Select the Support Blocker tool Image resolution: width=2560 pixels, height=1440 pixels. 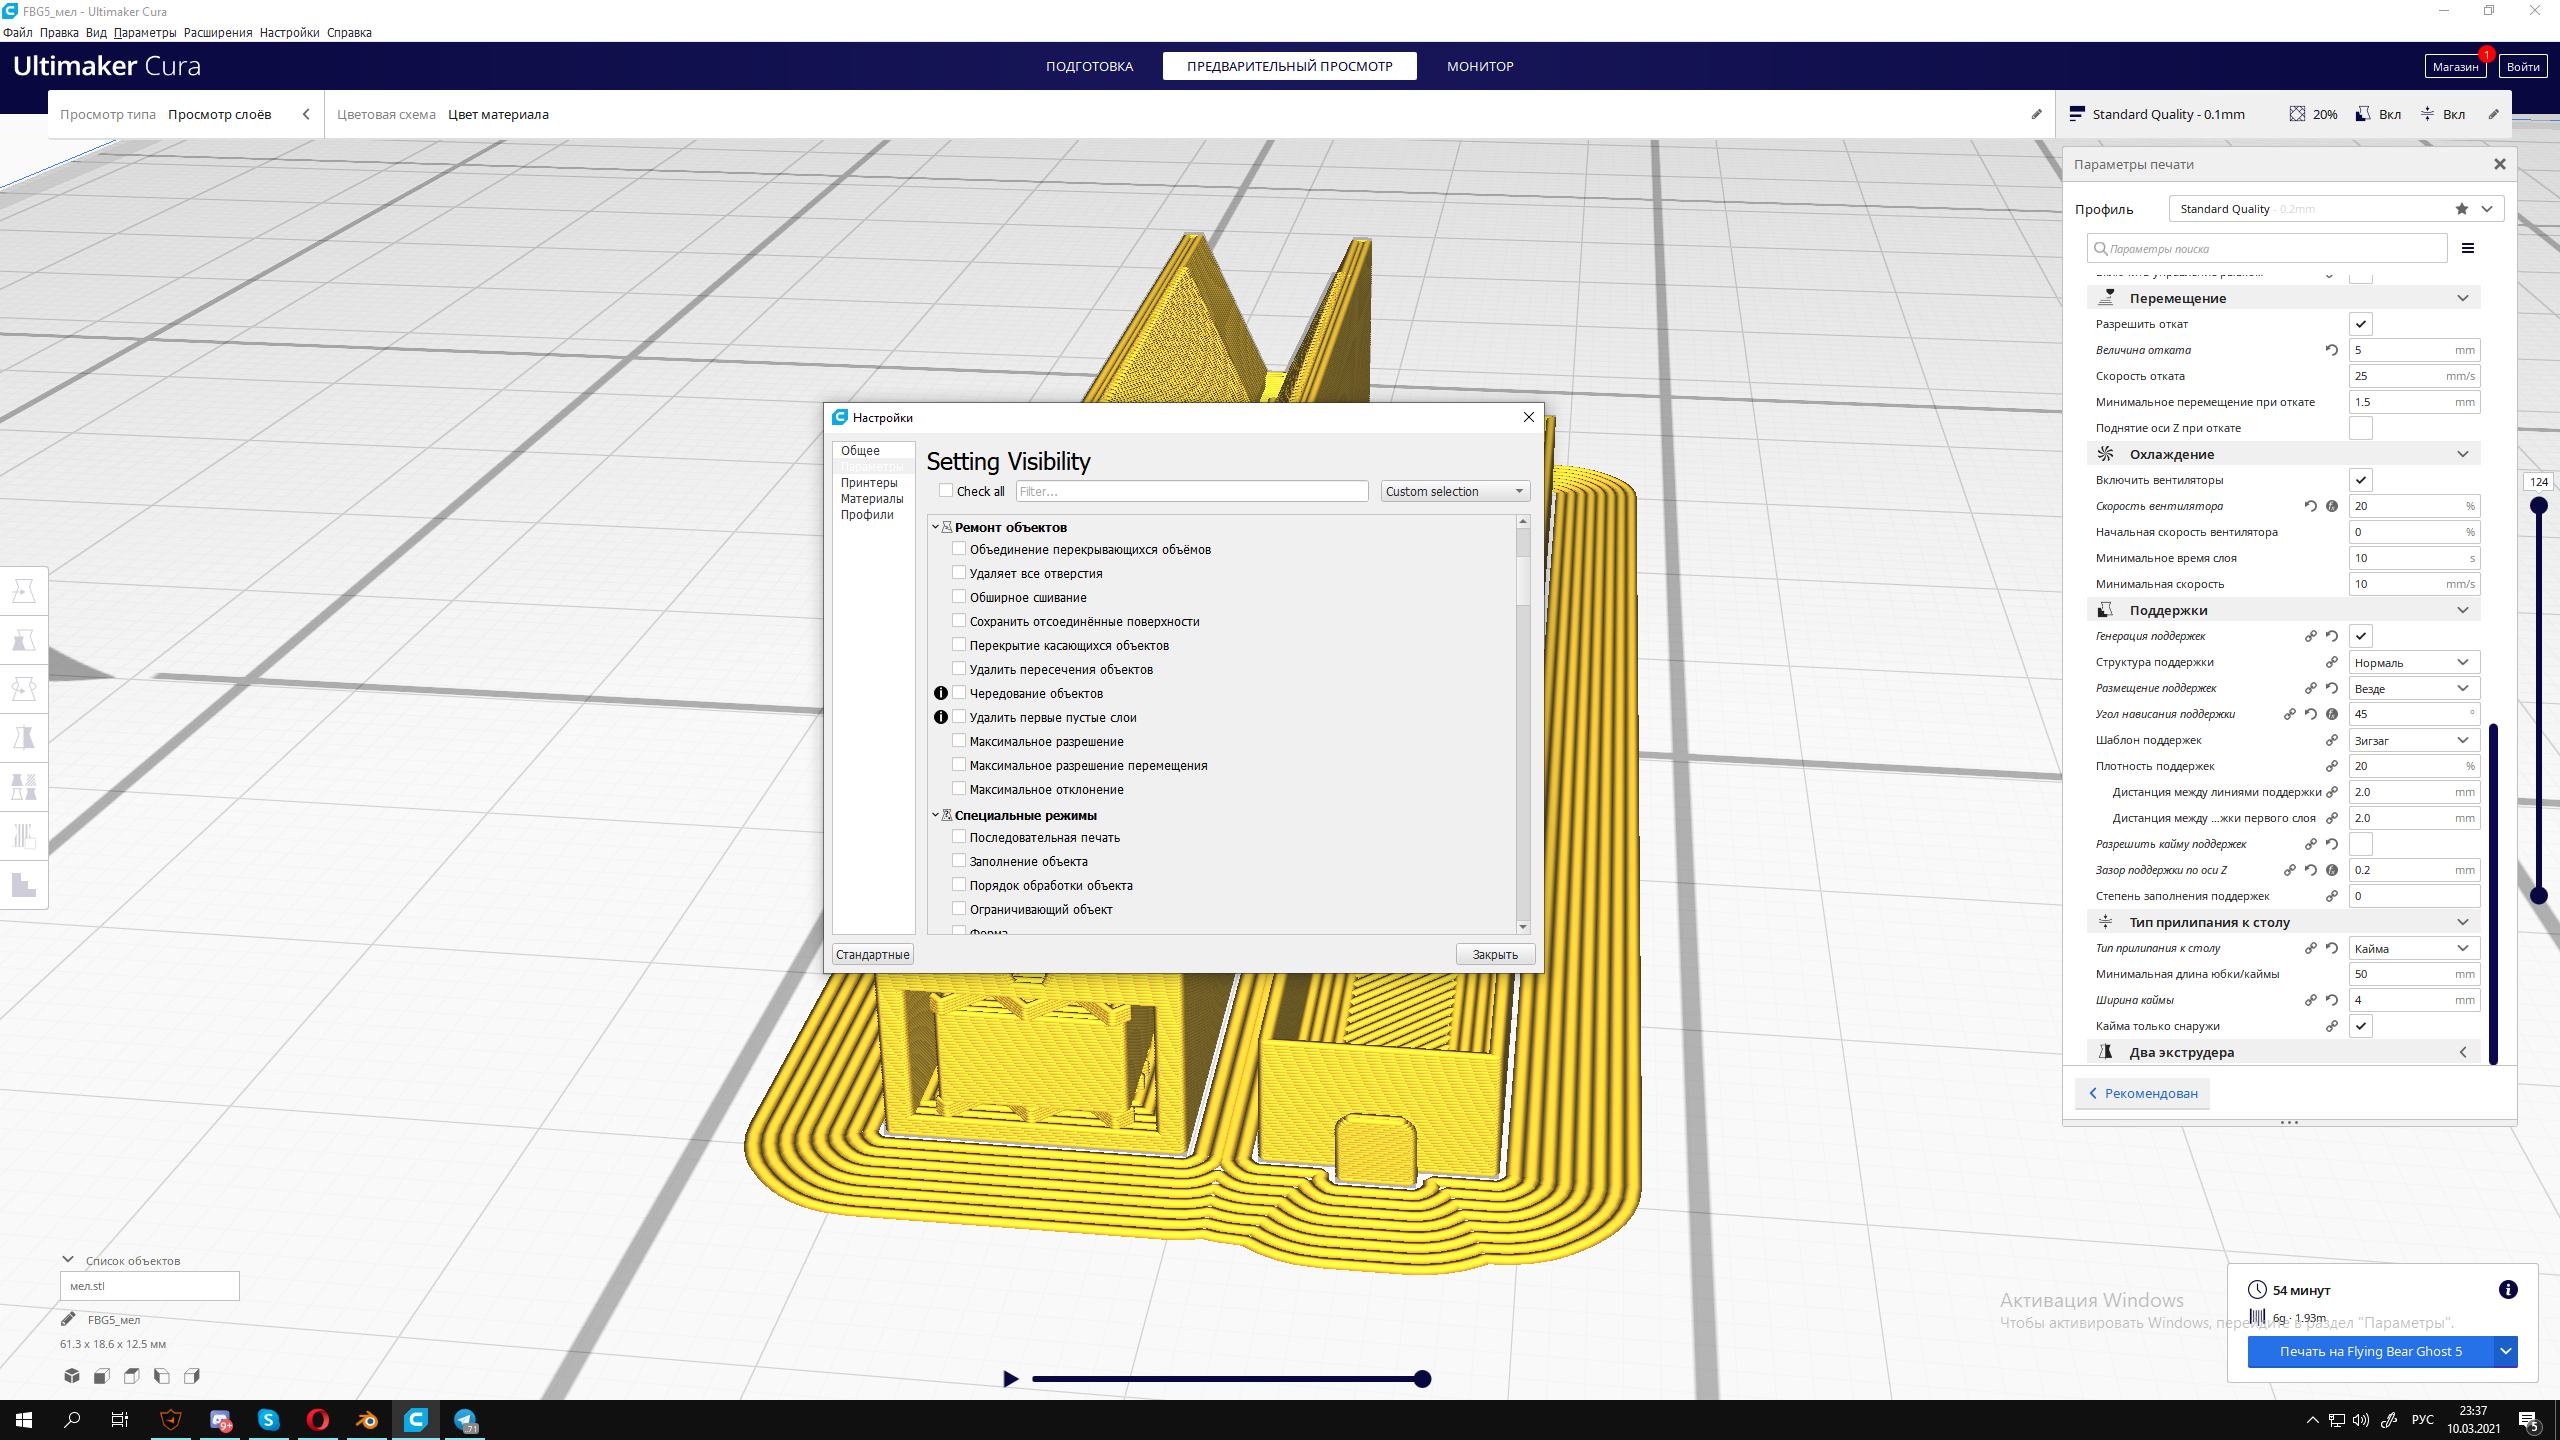(24, 836)
